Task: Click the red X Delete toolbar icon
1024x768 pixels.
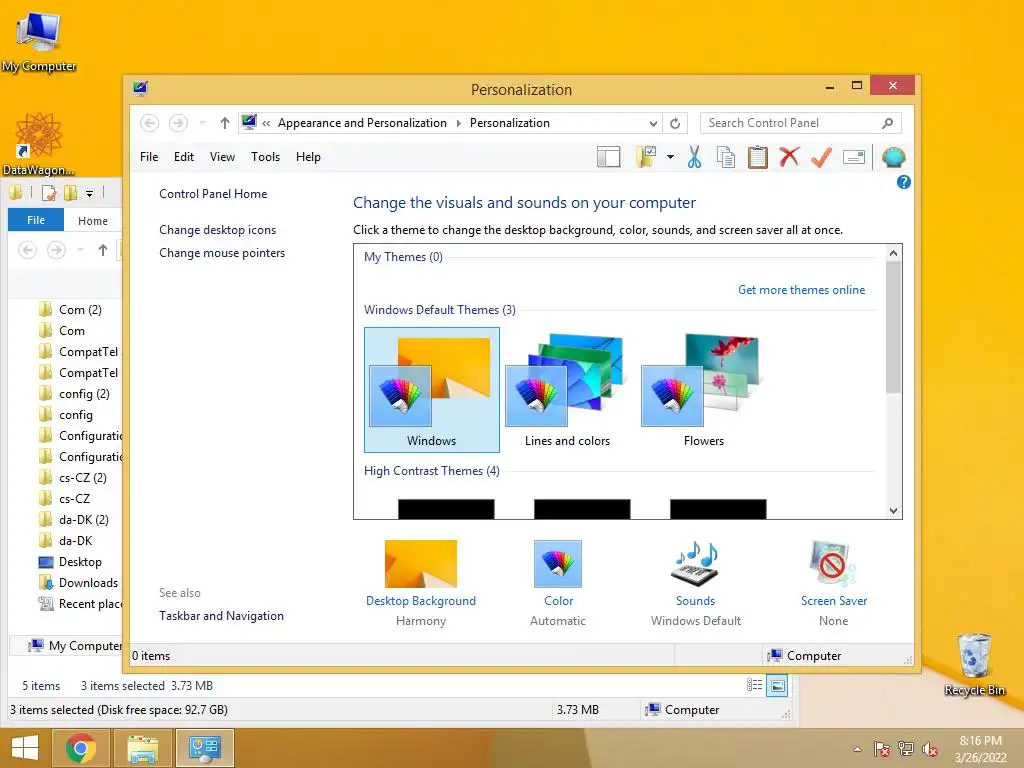Action: [x=789, y=157]
